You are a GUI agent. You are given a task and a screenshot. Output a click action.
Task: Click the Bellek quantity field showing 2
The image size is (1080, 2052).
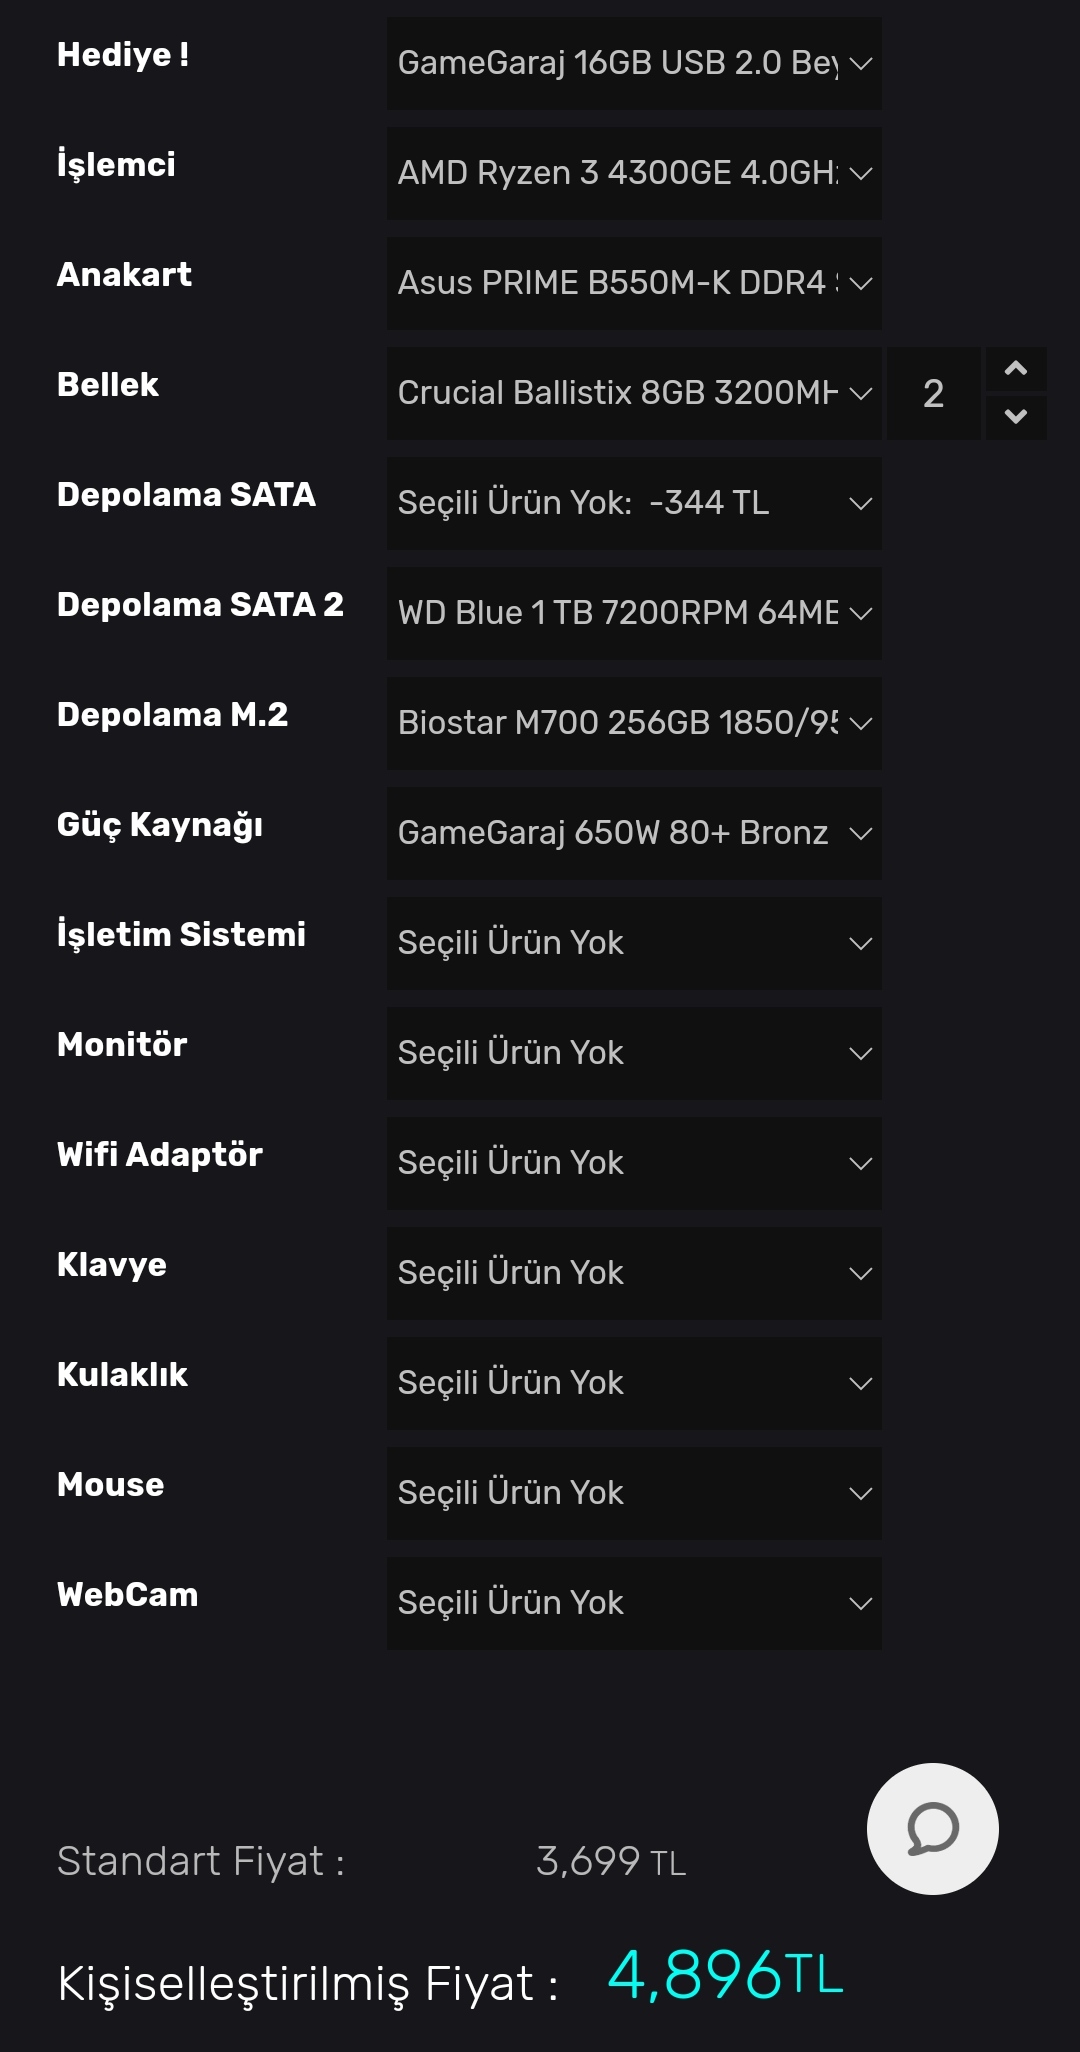click(x=933, y=393)
